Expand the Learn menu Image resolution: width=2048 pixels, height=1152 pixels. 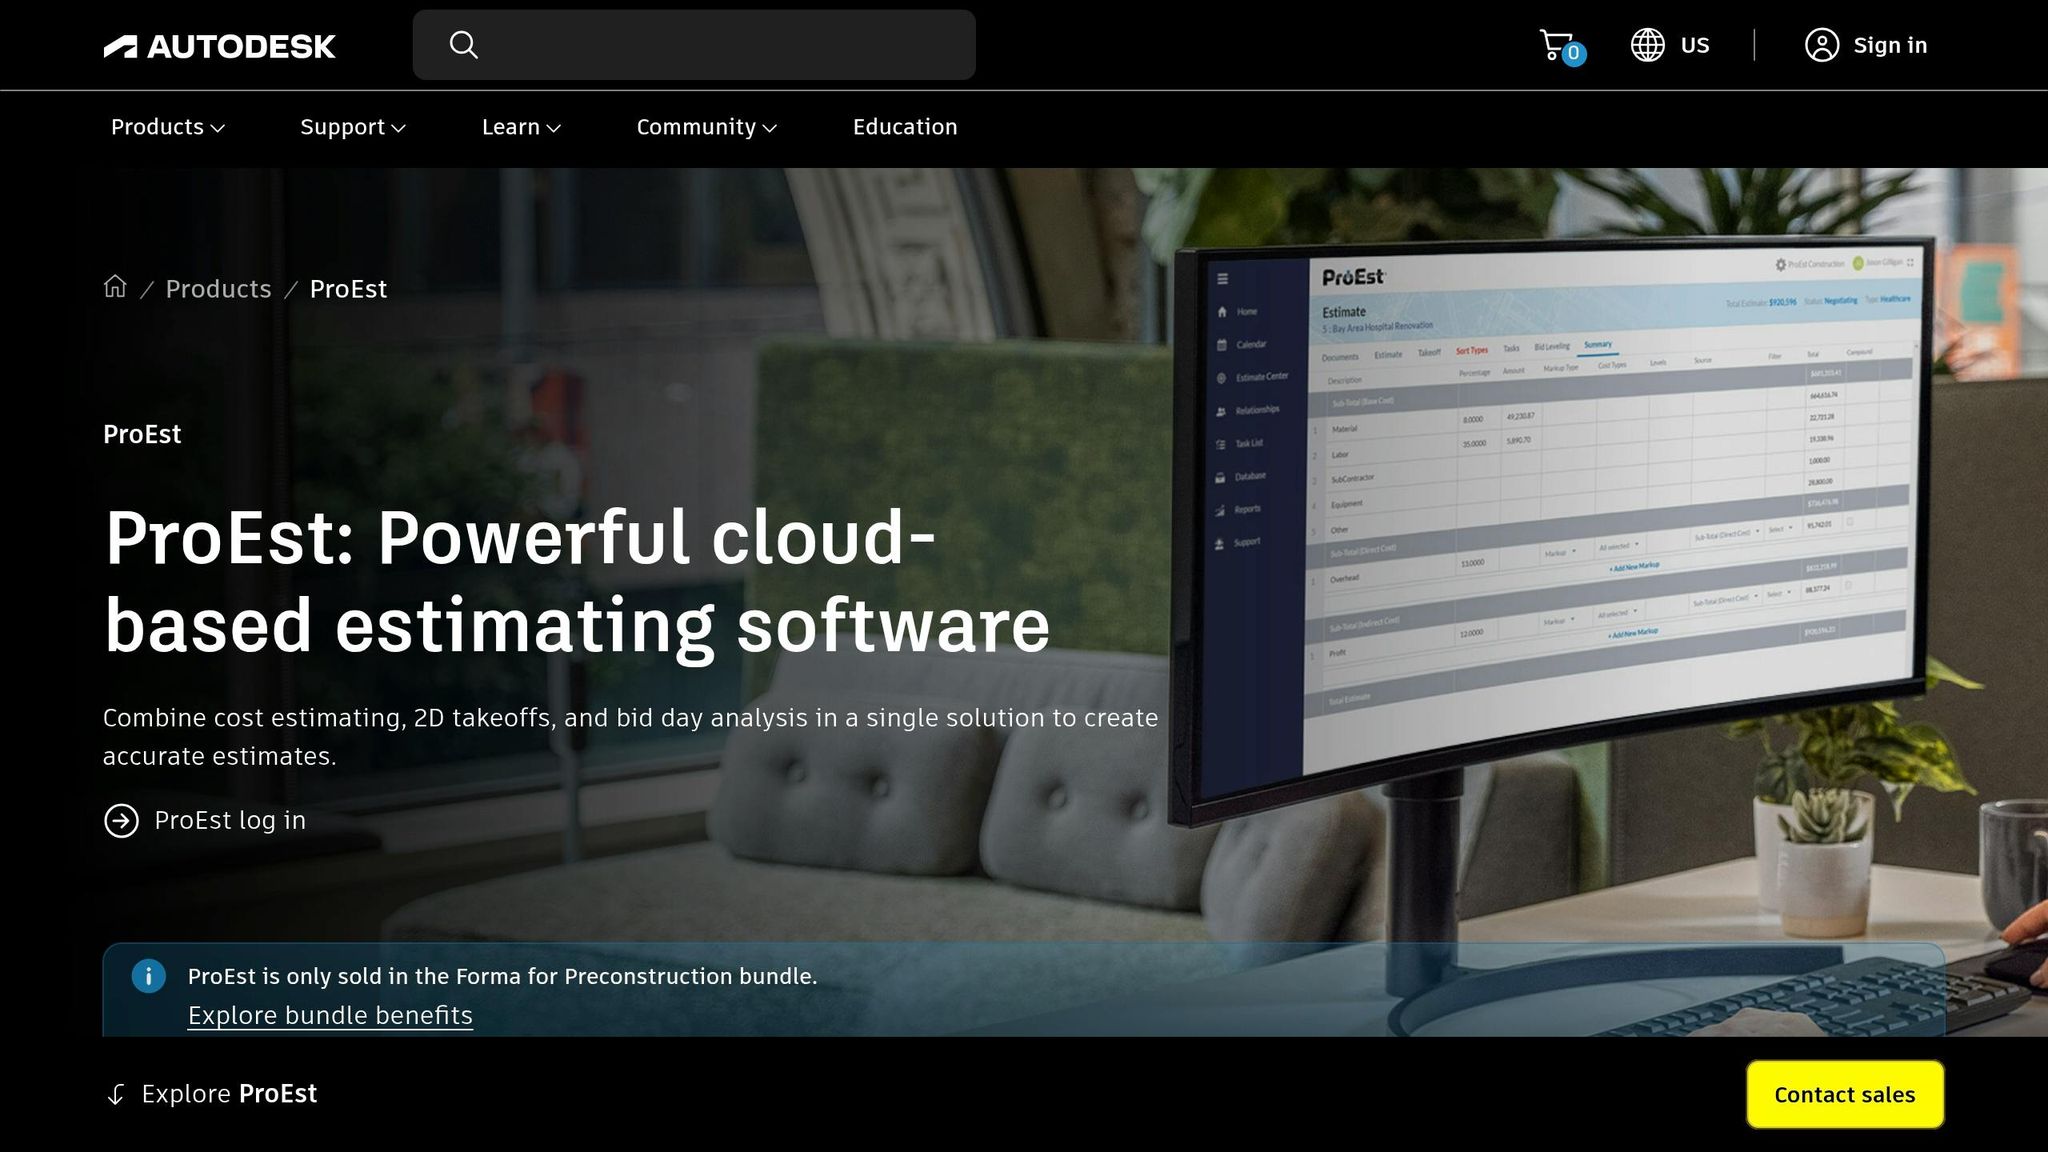(x=521, y=127)
